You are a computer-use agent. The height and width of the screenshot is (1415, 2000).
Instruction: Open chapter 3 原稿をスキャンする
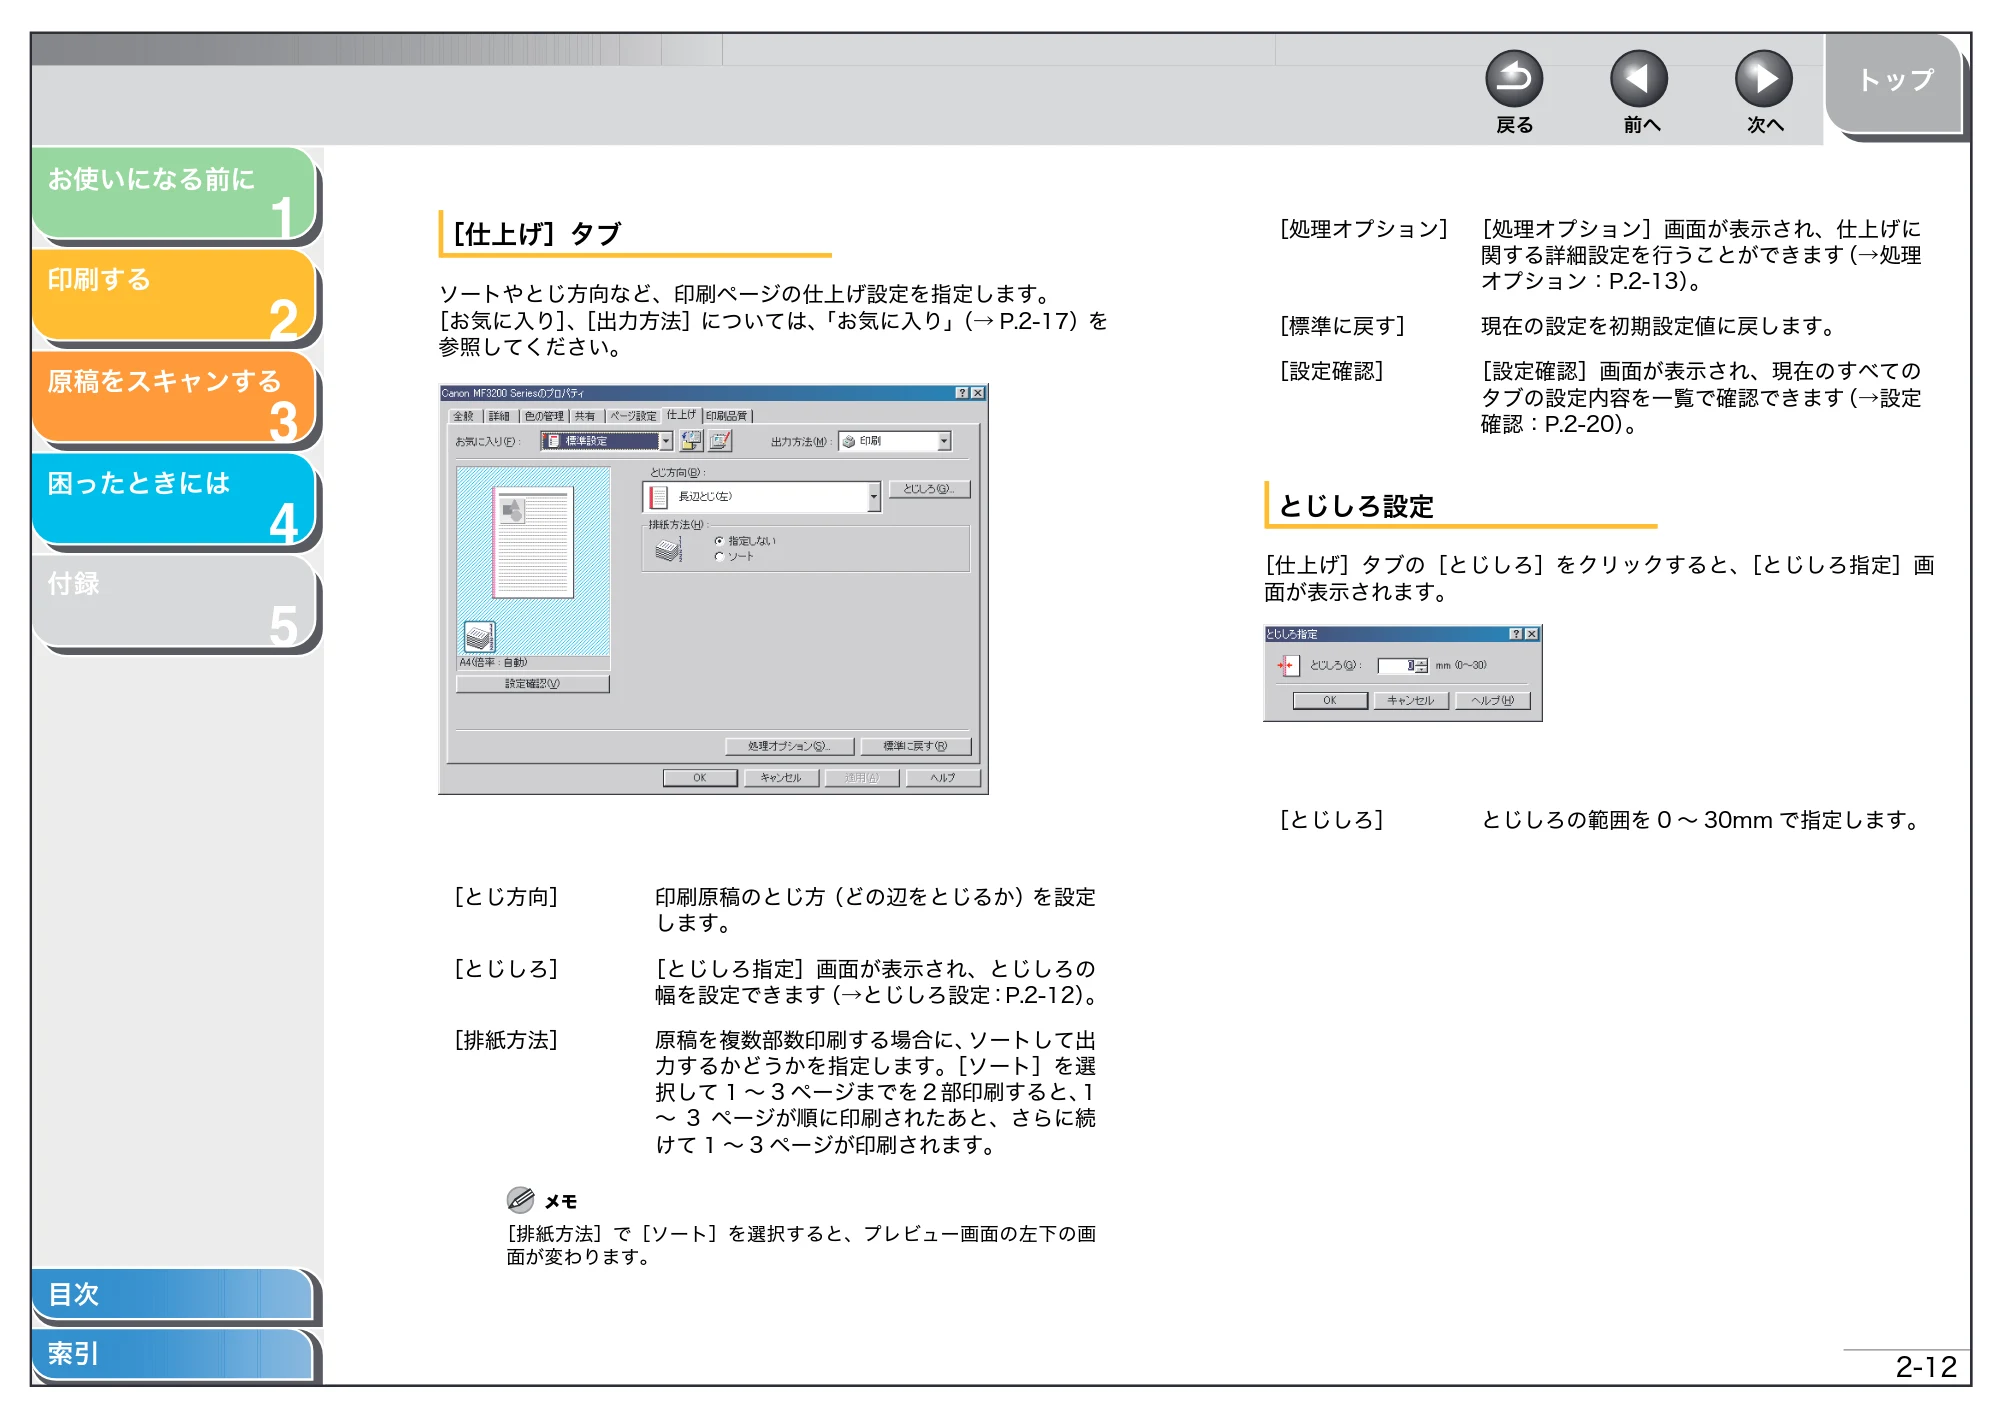point(175,396)
